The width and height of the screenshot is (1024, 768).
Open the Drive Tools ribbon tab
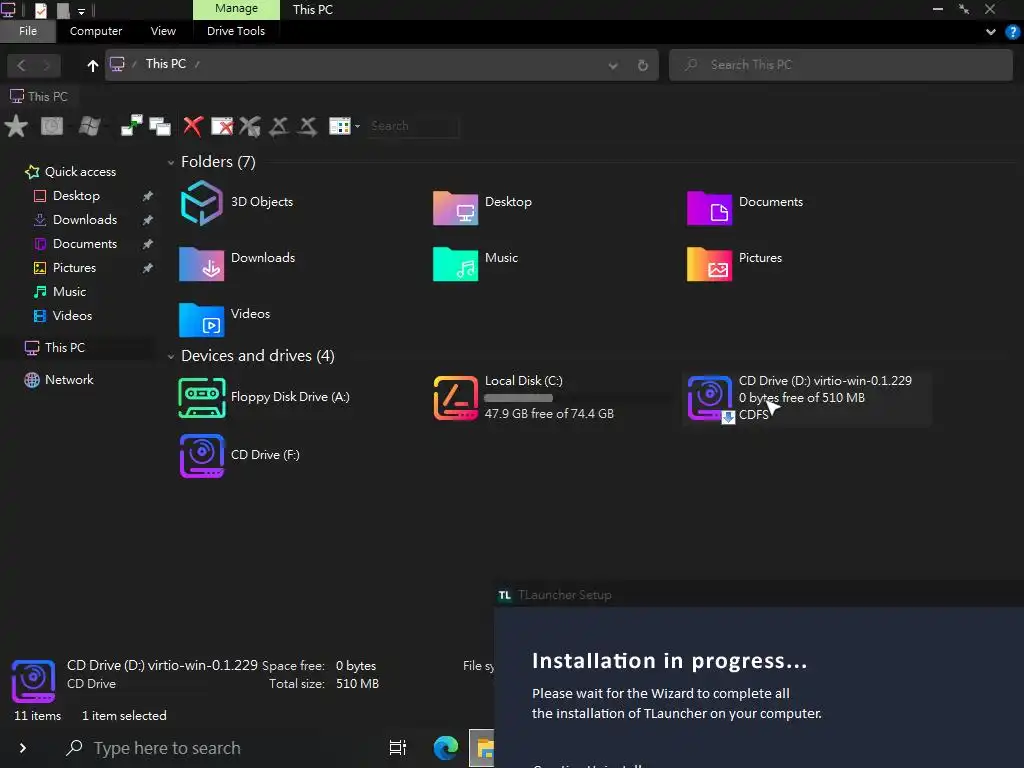click(236, 31)
